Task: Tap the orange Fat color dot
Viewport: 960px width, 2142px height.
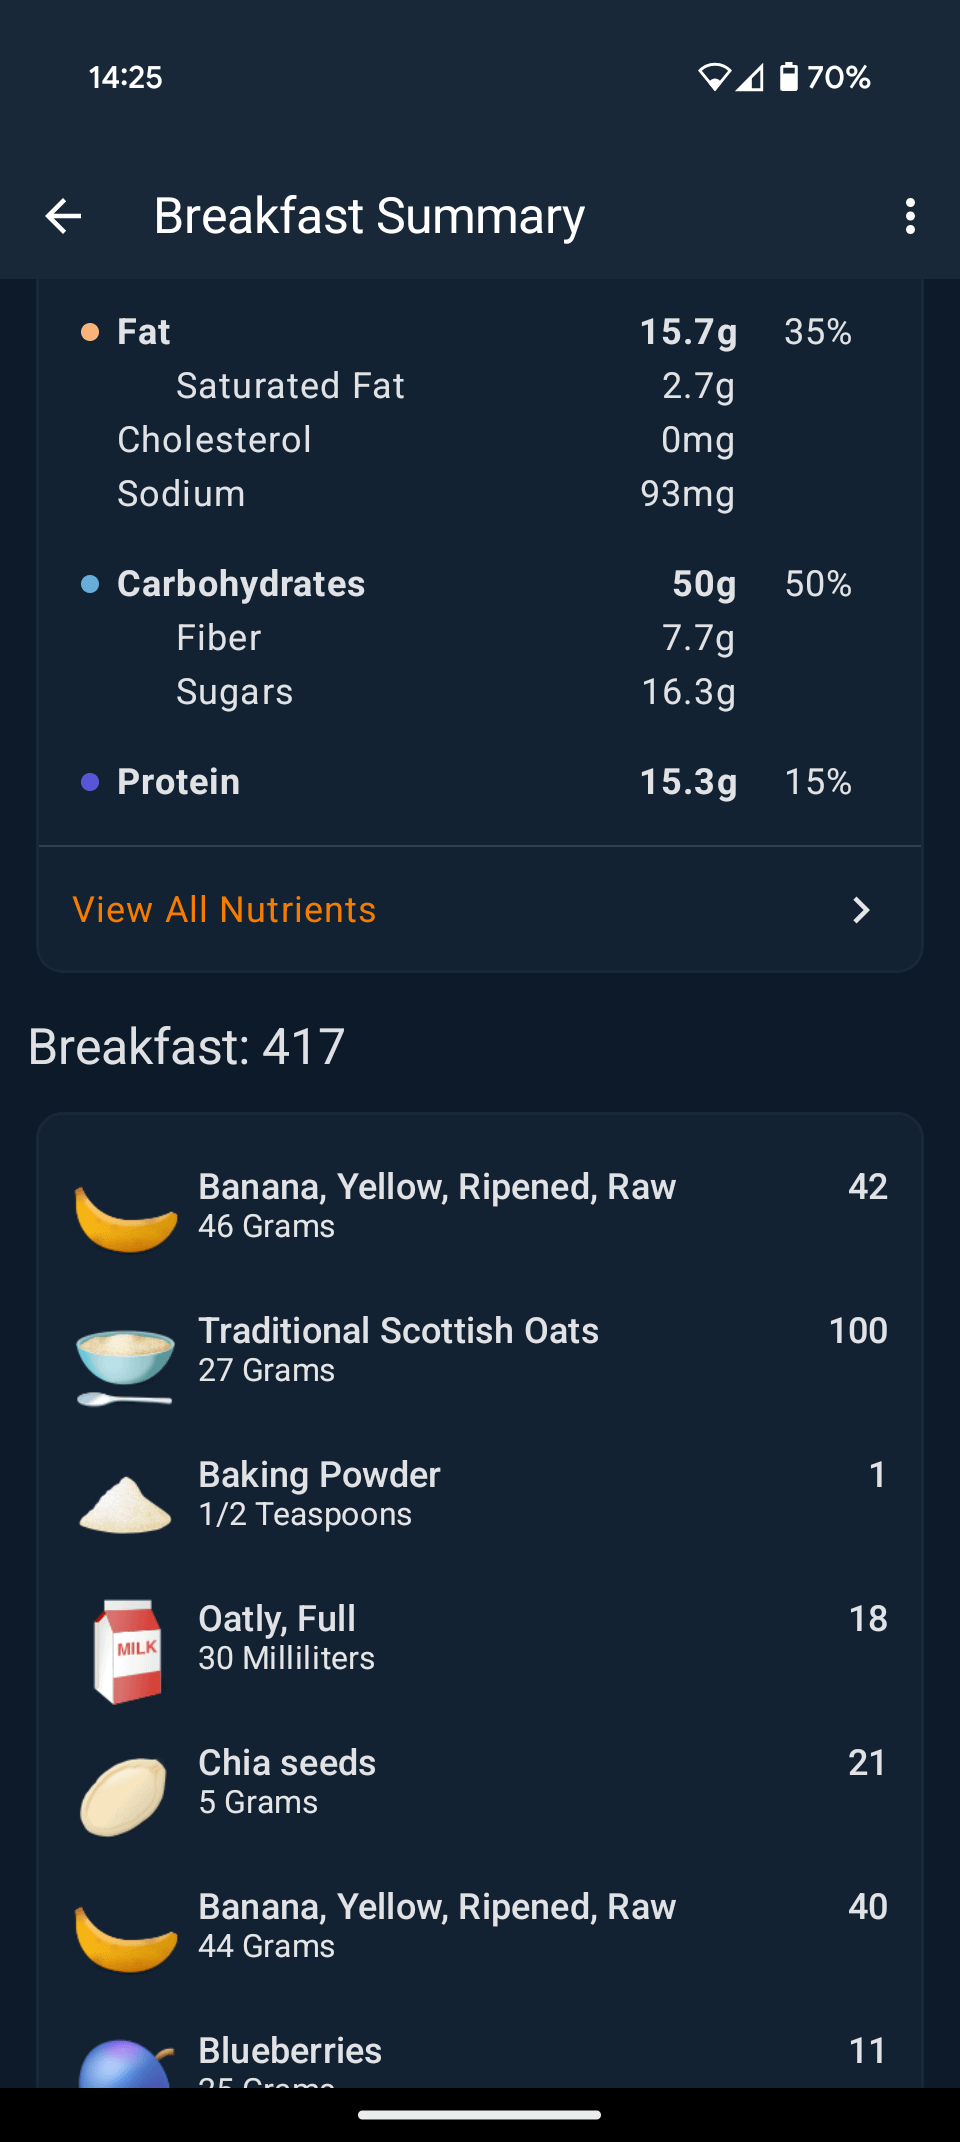Action: pyautogui.click(x=90, y=332)
